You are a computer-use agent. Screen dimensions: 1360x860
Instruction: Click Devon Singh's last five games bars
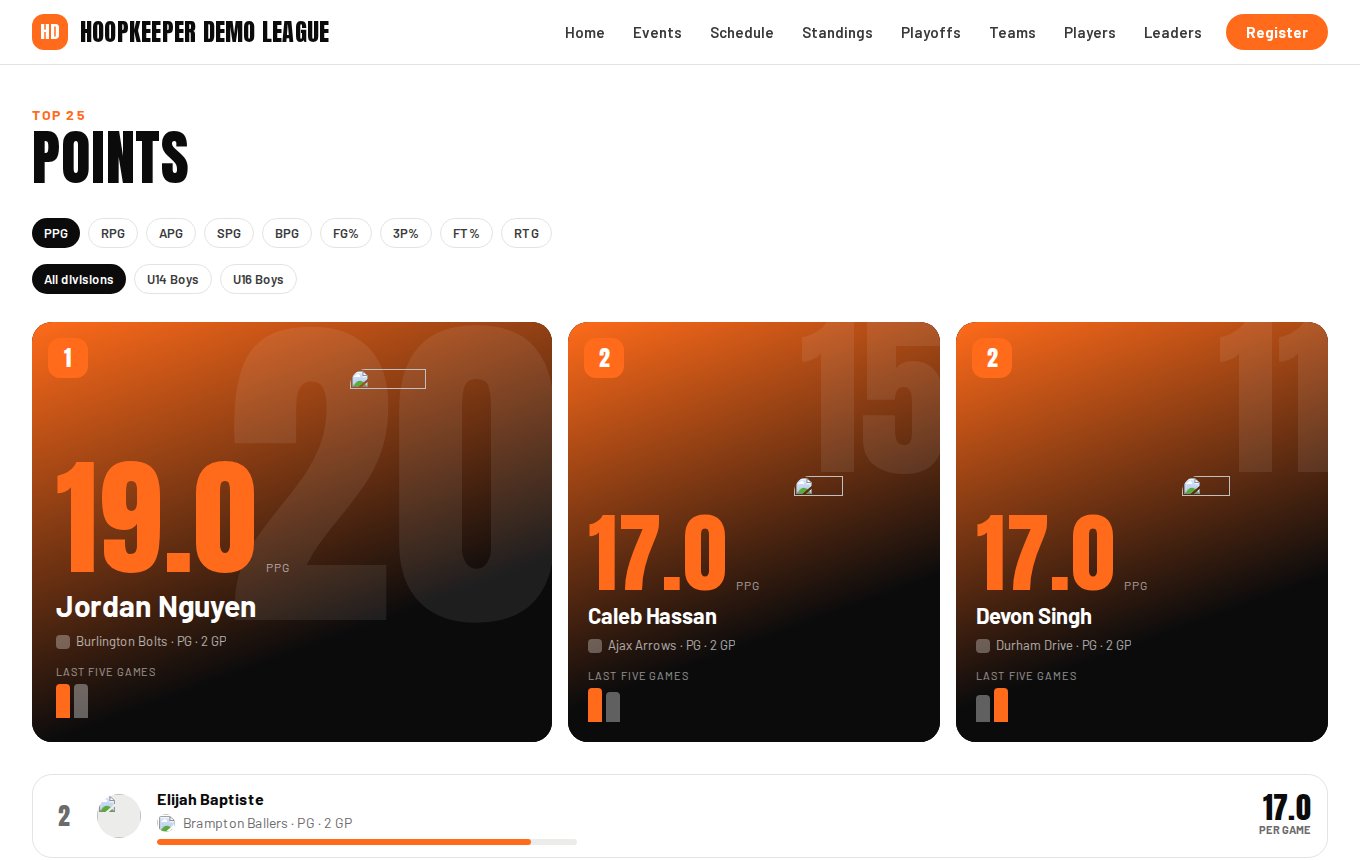992,705
